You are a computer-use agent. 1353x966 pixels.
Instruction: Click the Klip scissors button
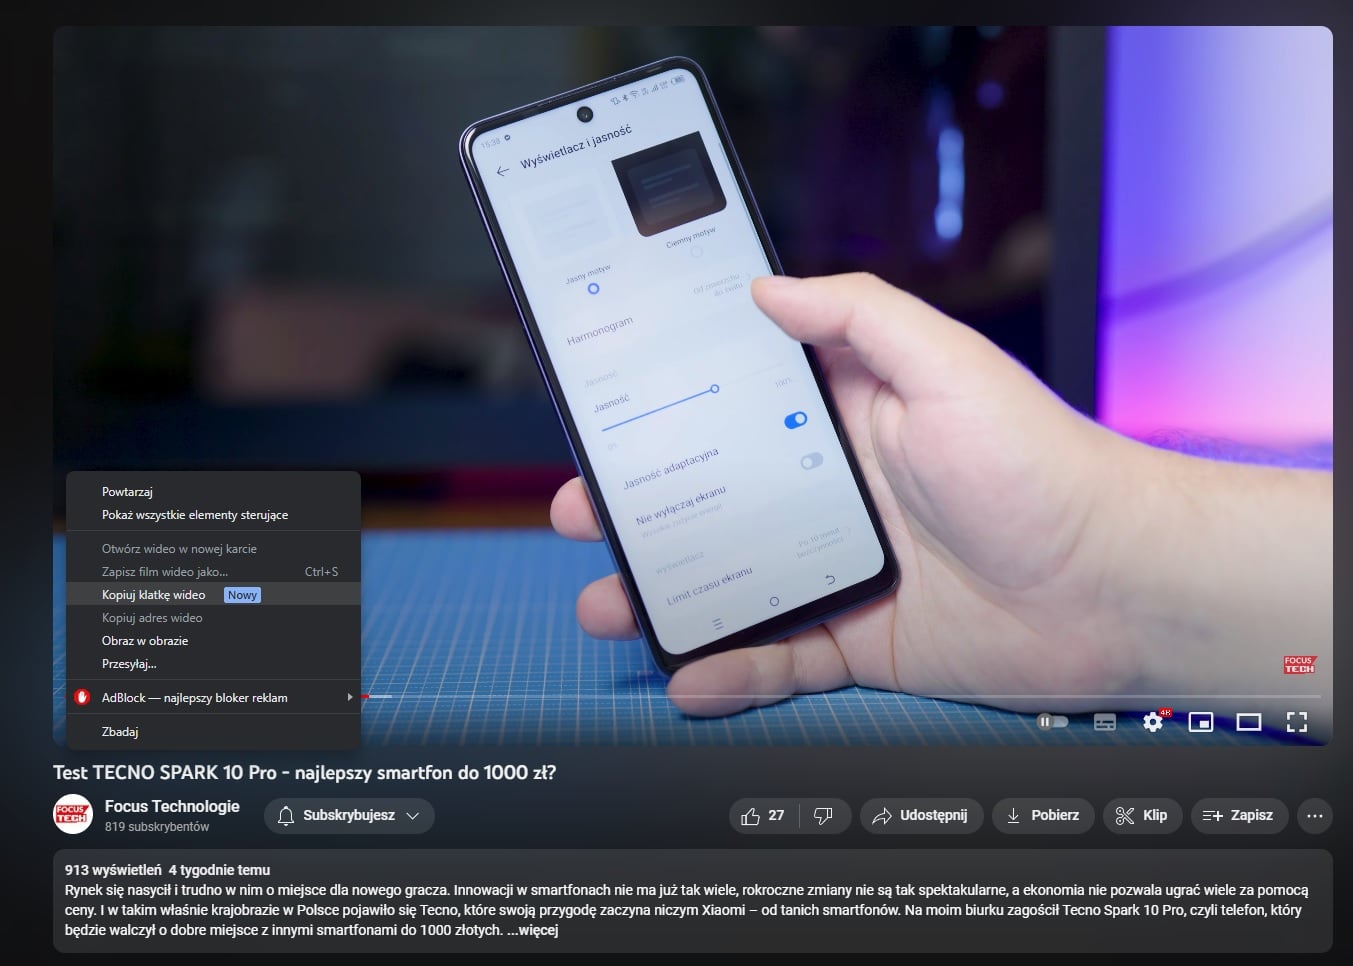[x=1142, y=816]
